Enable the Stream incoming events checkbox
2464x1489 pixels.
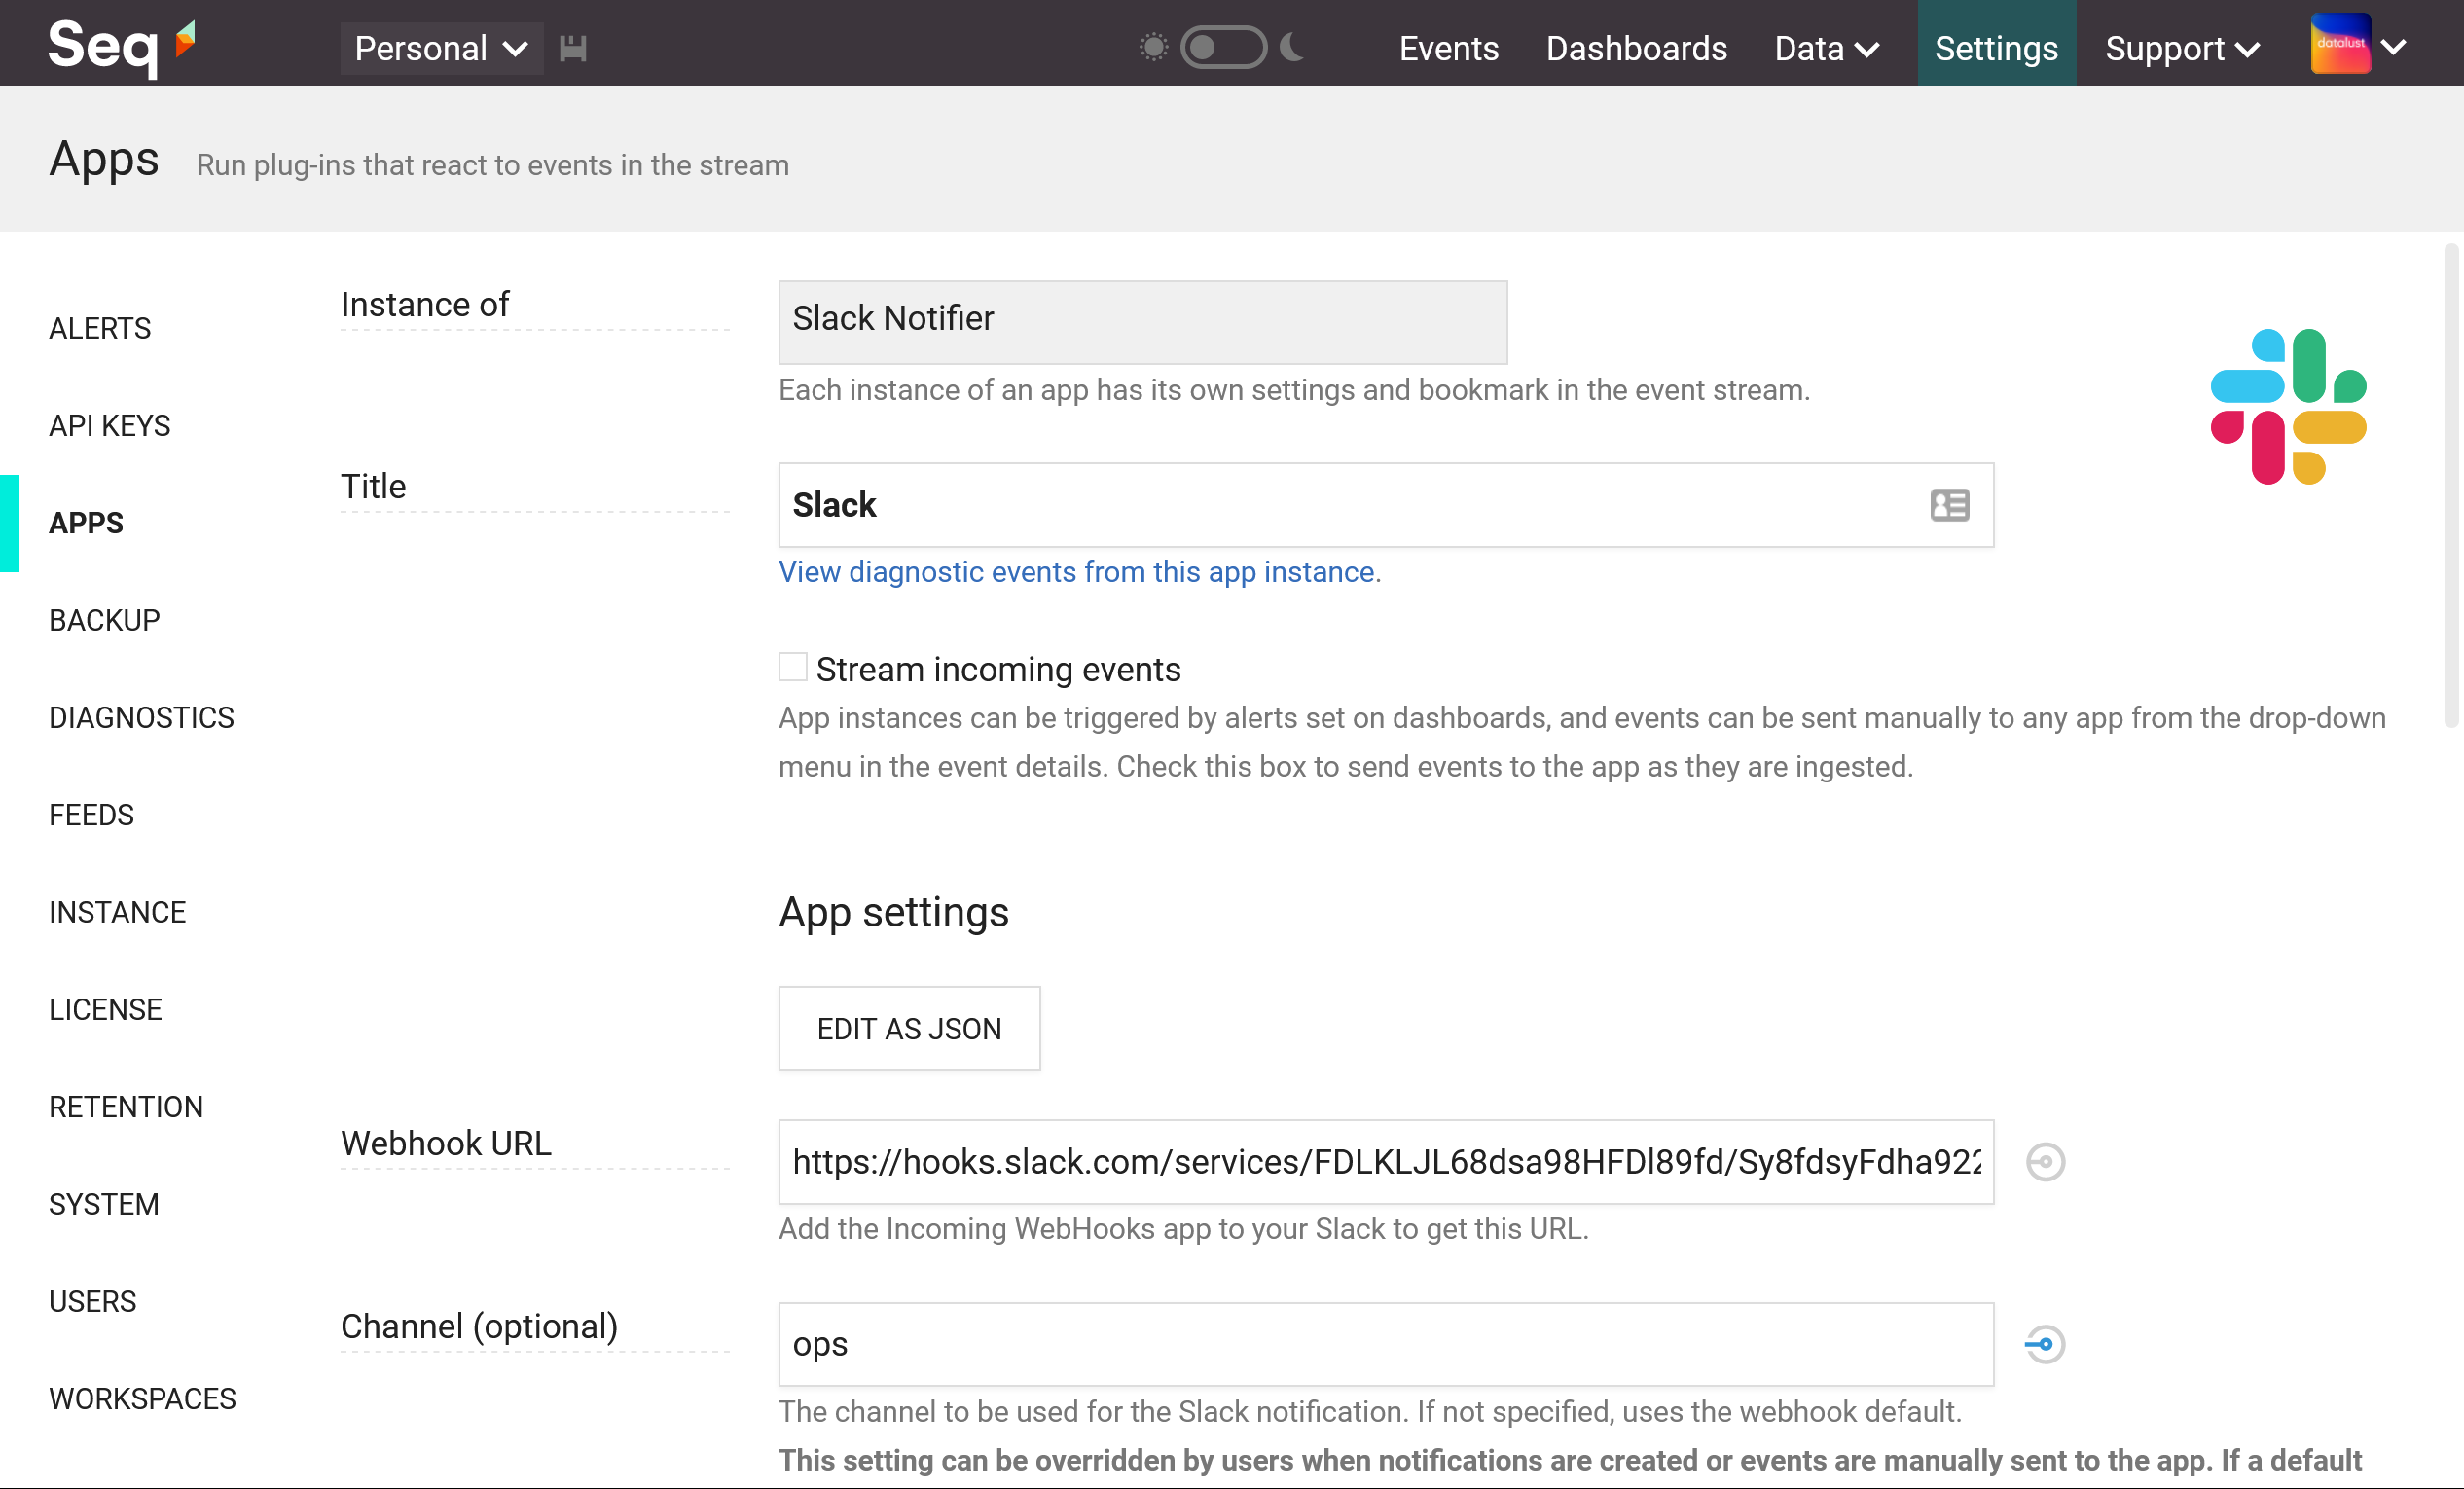(x=793, y=667)
